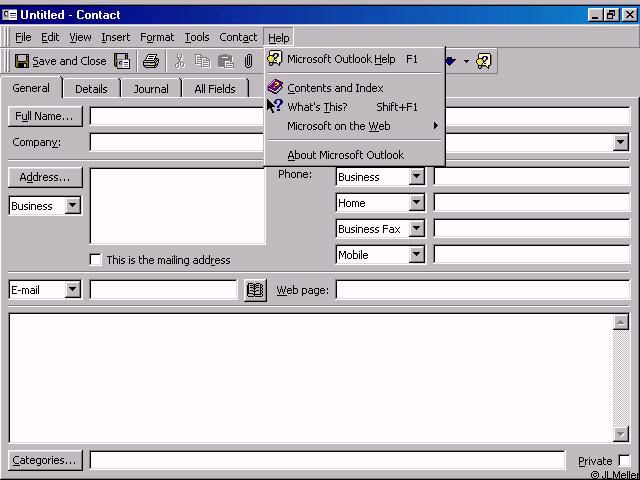Open the File menu
This screenshot has height=480, width=640.
tap(23, 38)
